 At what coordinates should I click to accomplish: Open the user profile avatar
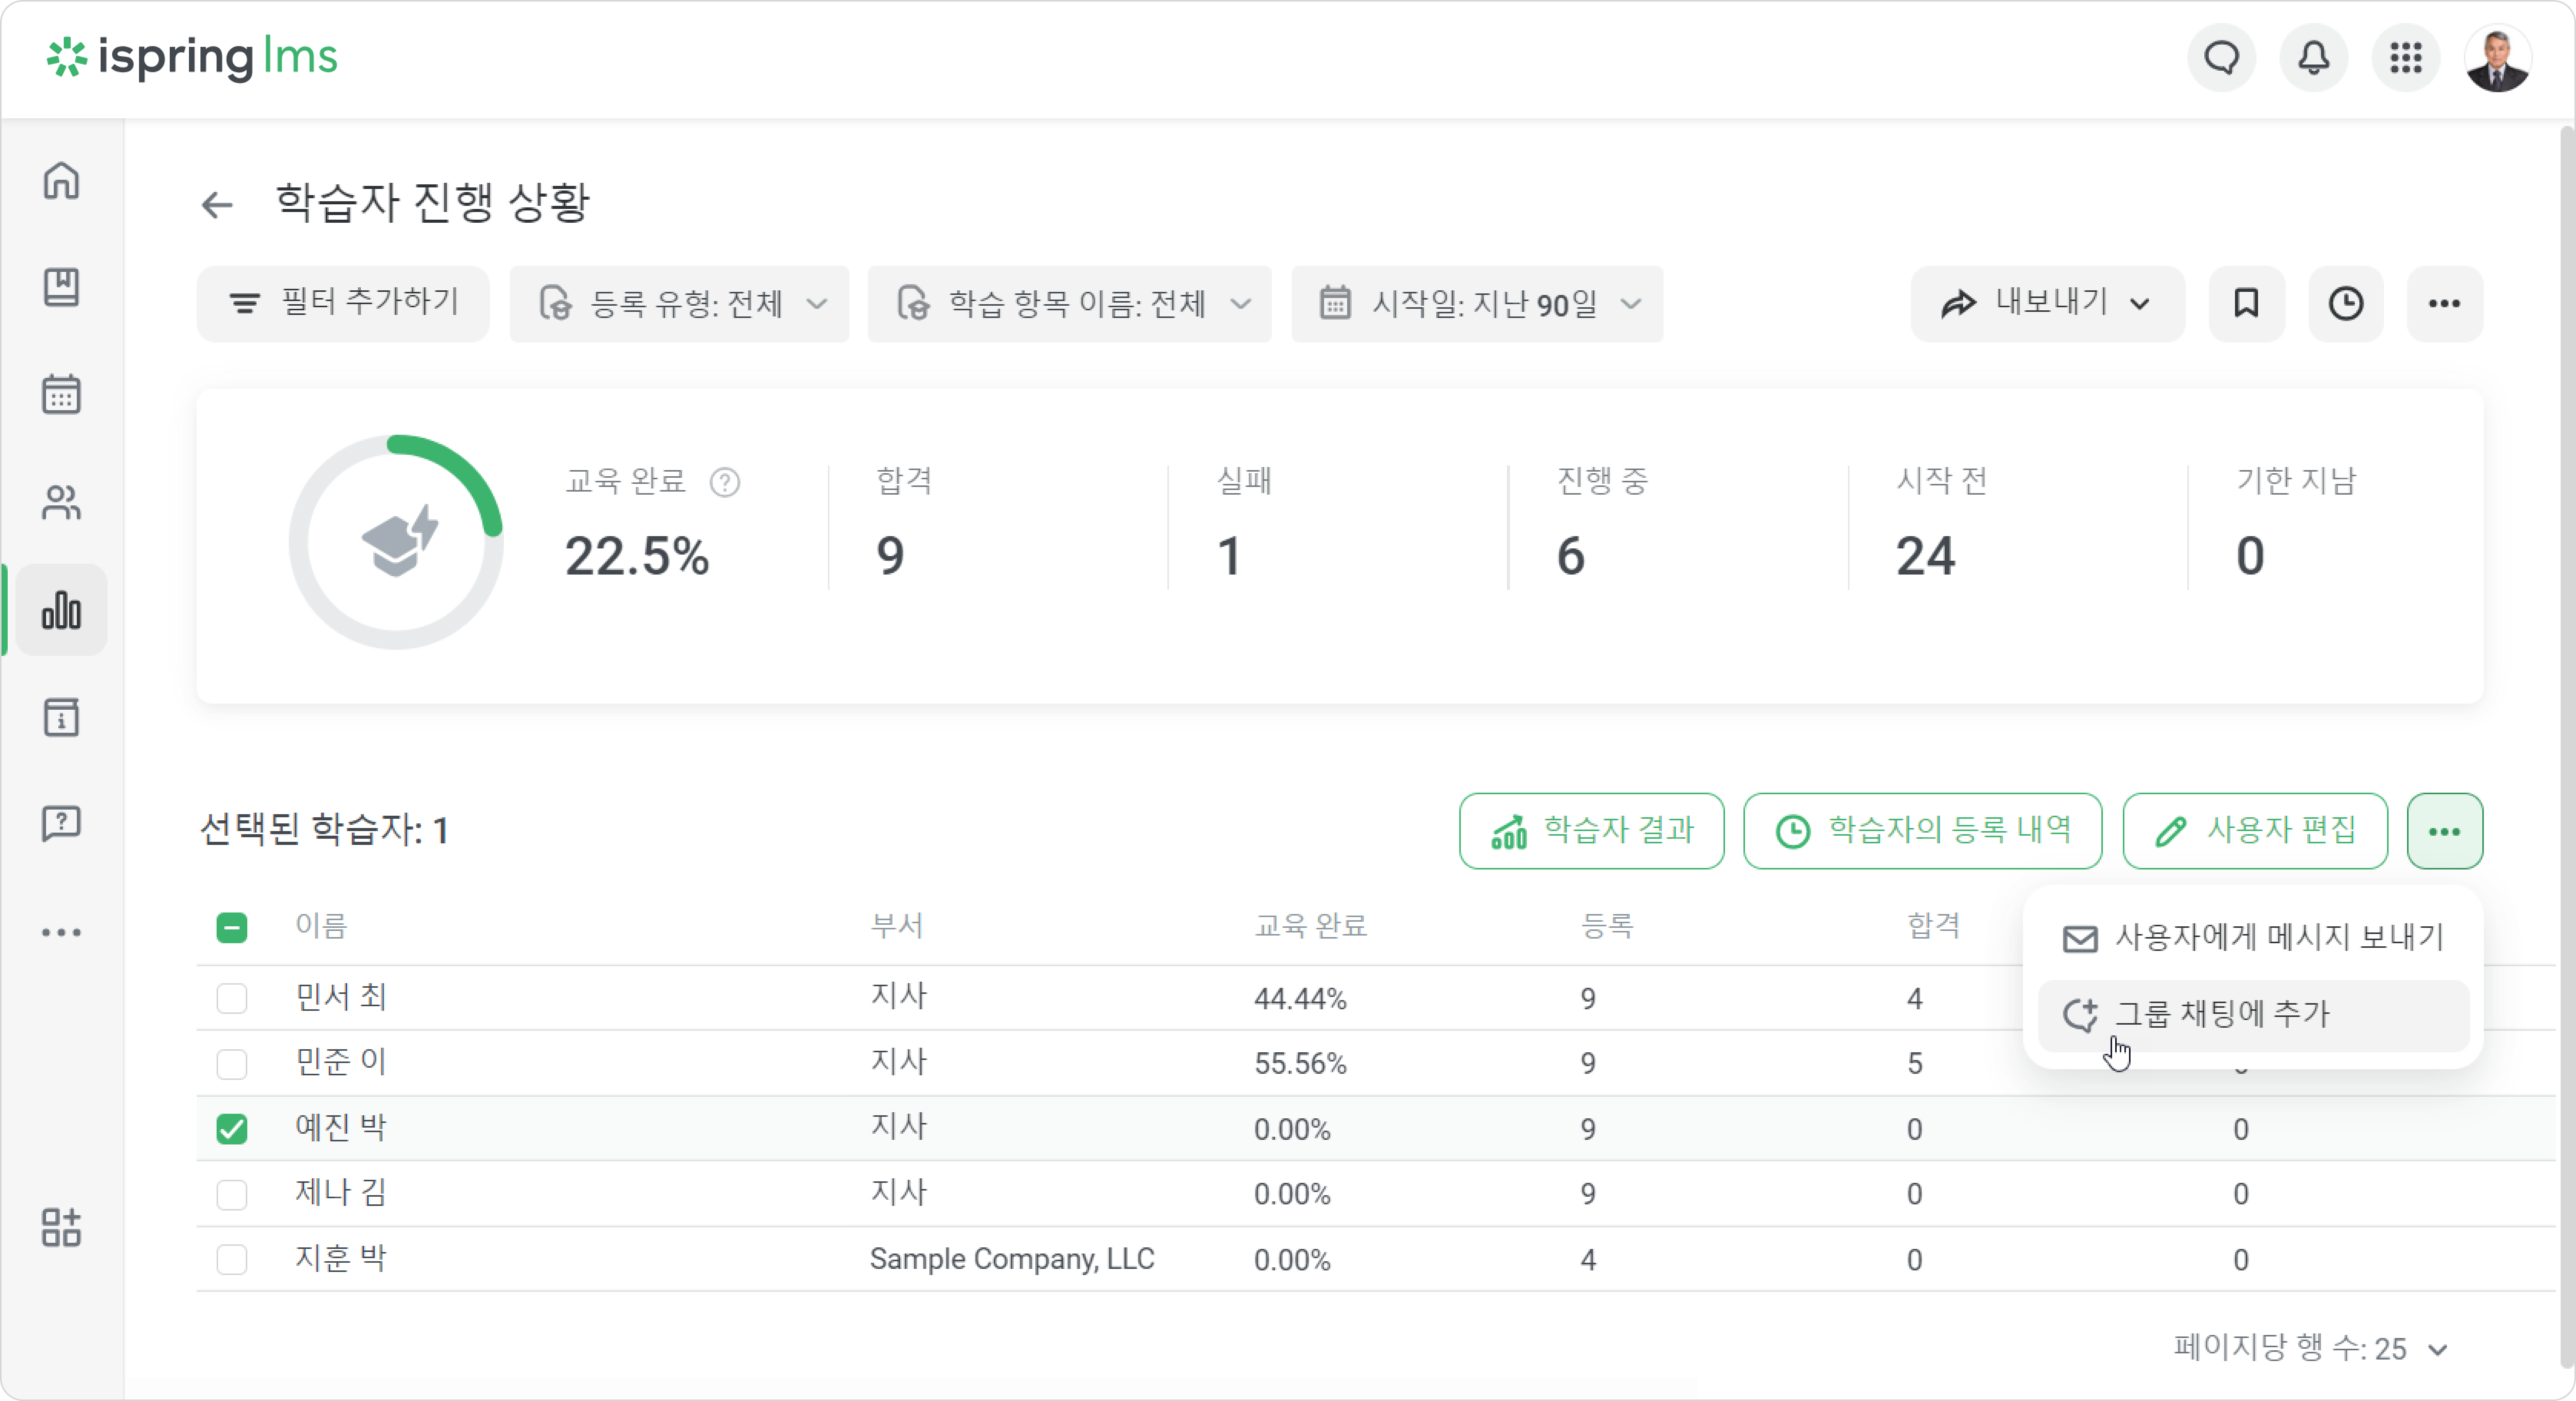point(2497,58)
